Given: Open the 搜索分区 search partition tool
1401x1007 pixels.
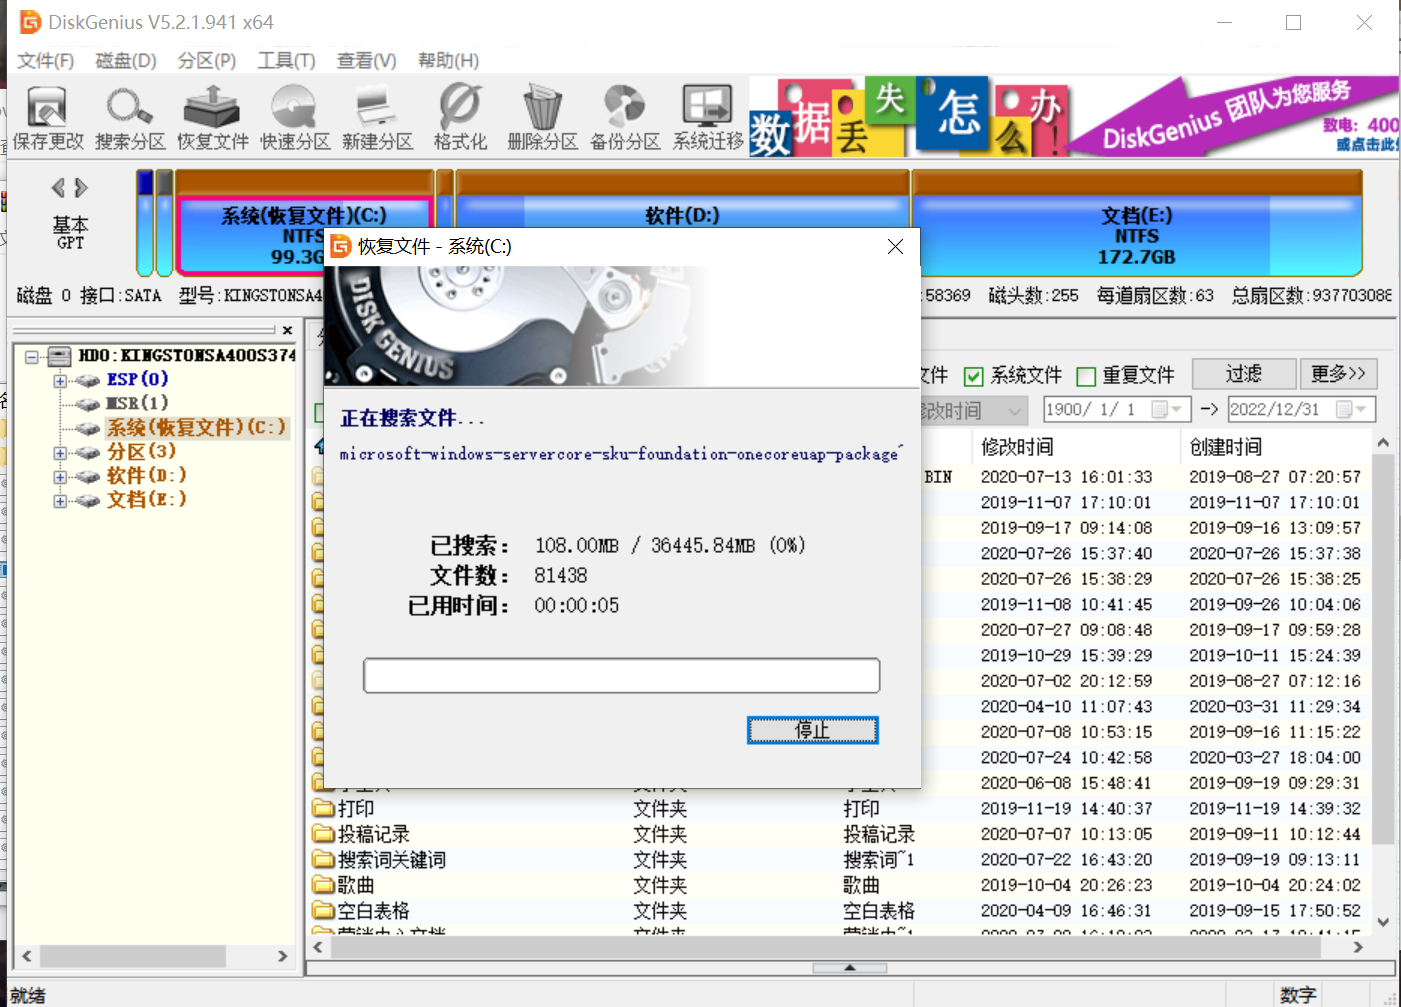Looking at the screenshot, I should click(130, 117).
